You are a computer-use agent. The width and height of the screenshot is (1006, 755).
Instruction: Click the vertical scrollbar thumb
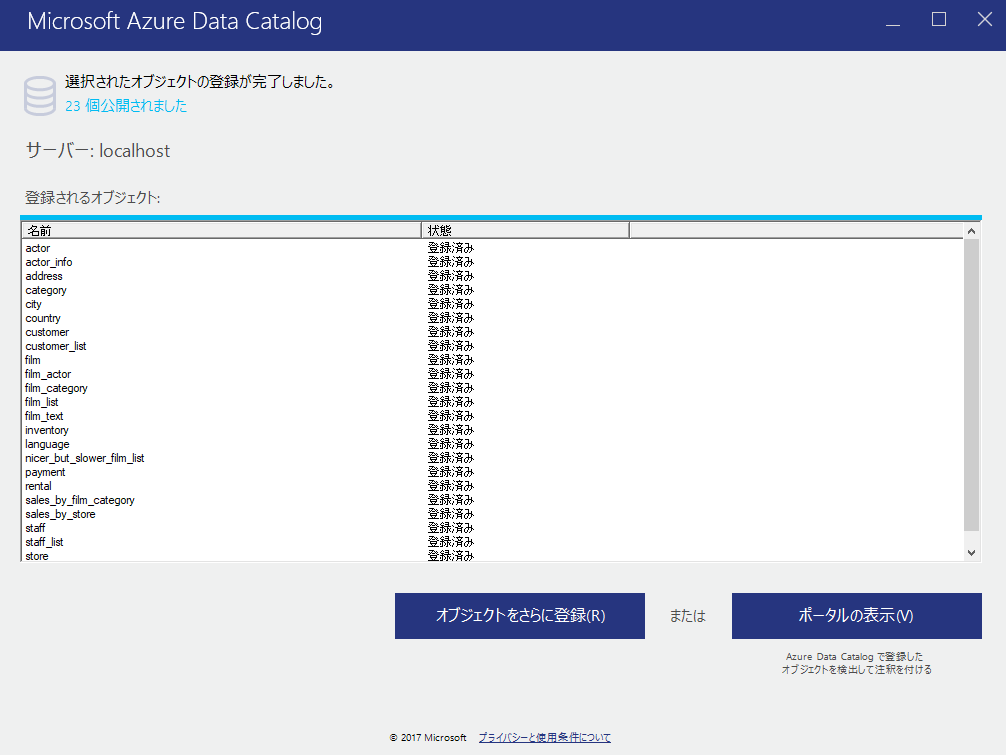[x=971, y=385]
